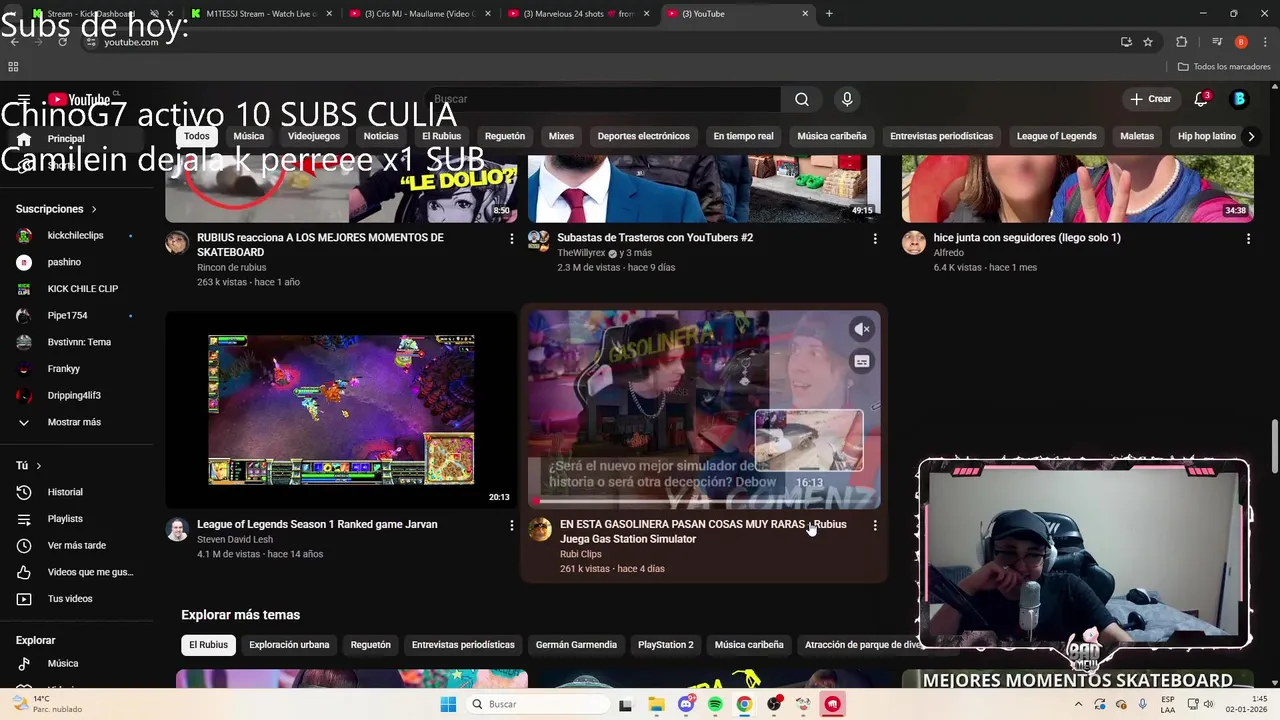Open YouTube notifications bell

pos(1202,99)
